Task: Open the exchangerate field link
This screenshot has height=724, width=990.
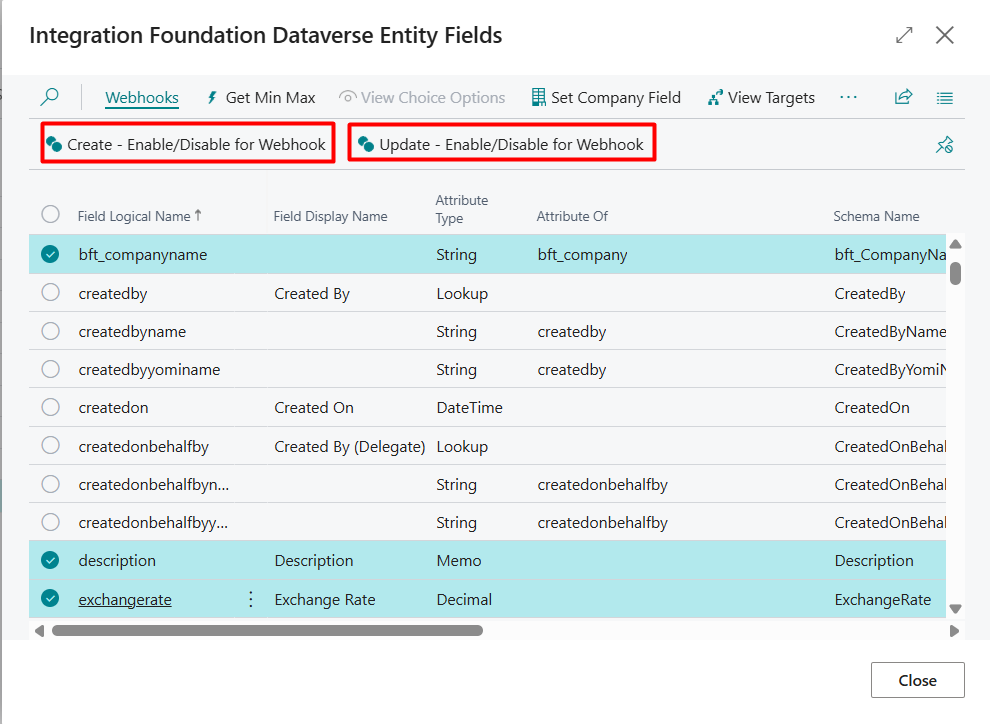Action: pos(125,600)
